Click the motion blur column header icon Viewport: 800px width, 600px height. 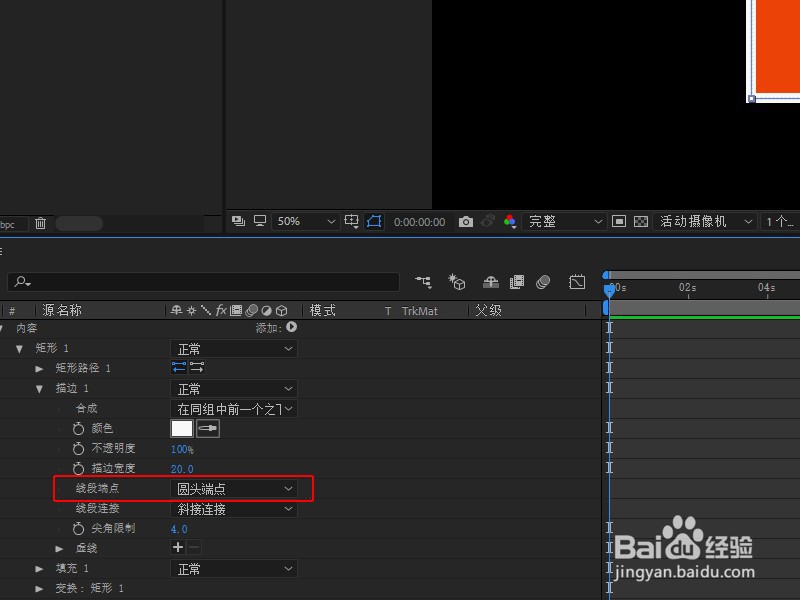(x=252, y=310)
